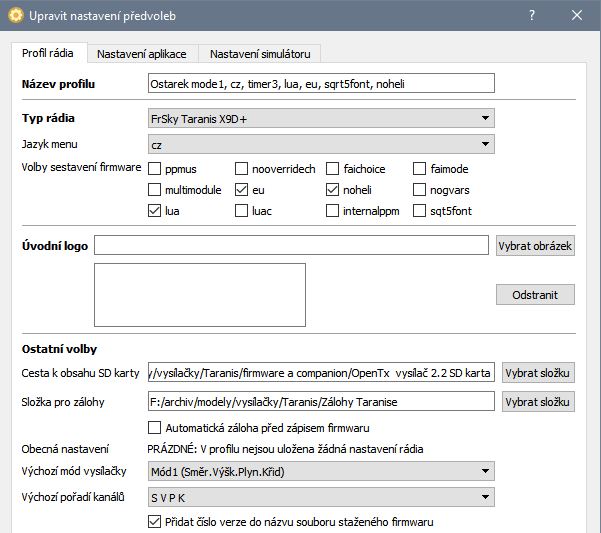Click the help question mark button
This screenshot has width=601, height=533.
(x=530, y=16)
